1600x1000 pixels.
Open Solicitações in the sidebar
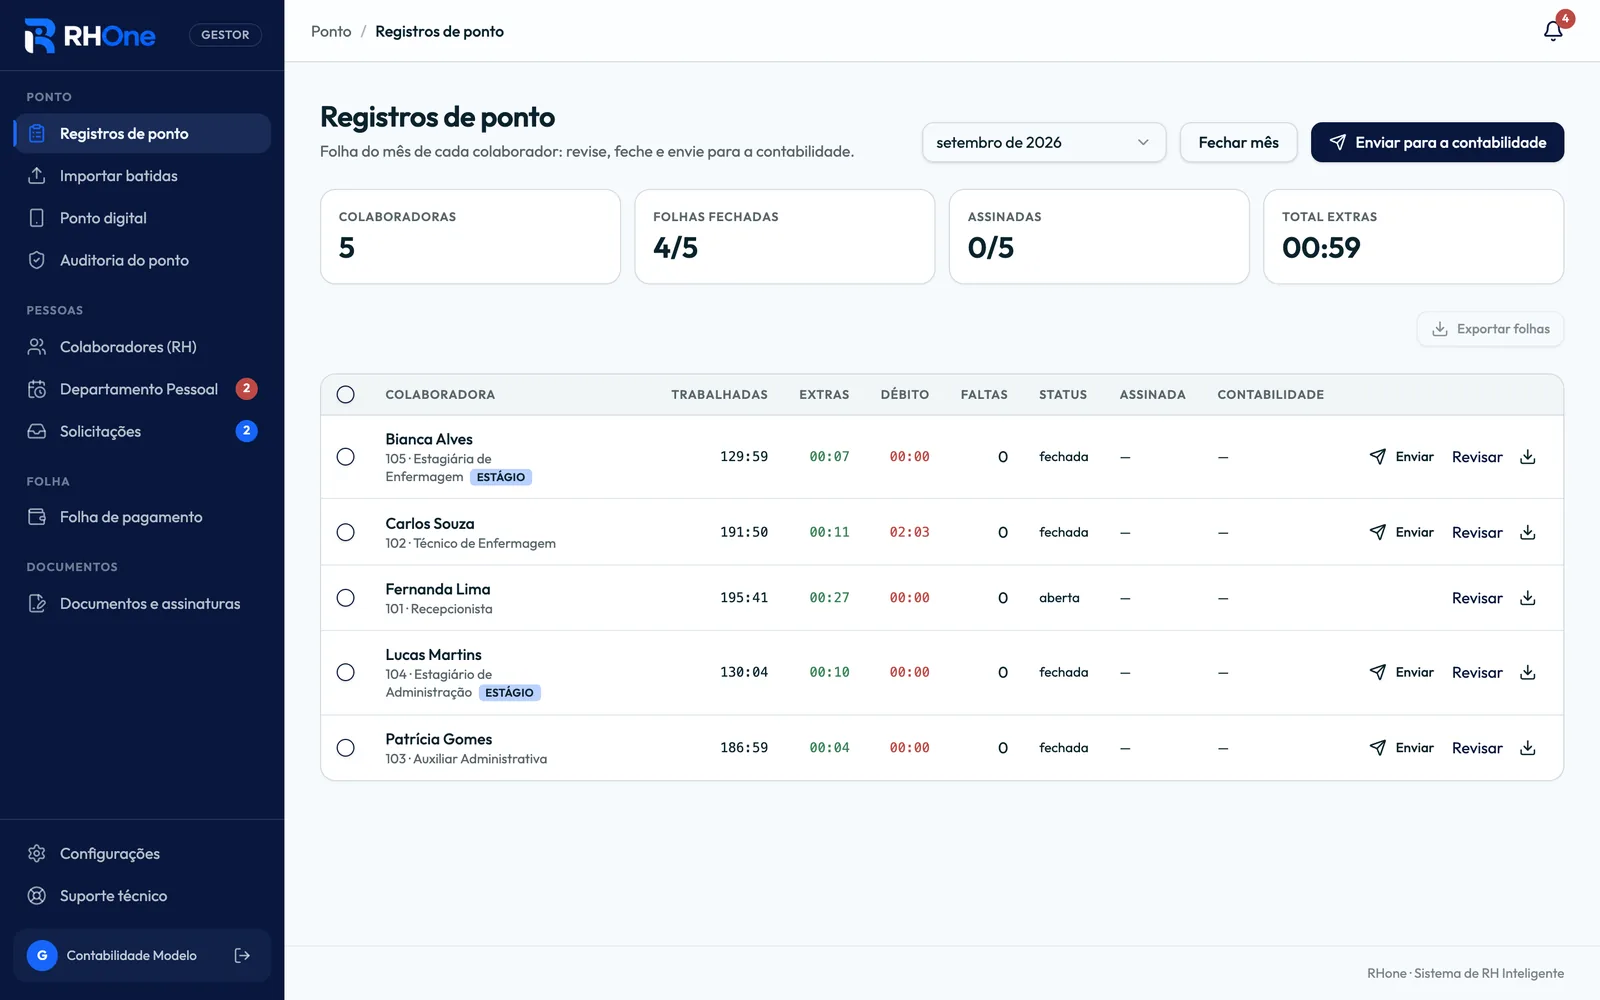point(142,431)
